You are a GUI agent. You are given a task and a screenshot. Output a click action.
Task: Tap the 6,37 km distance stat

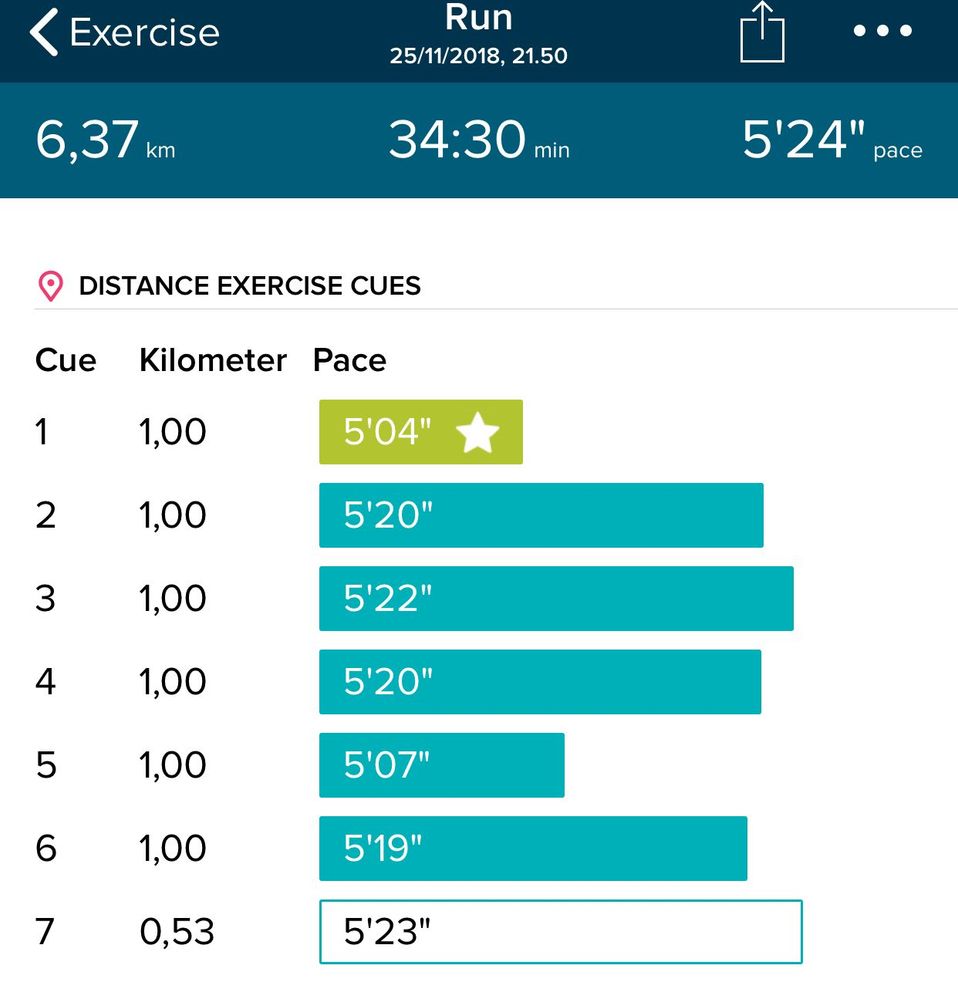coord(106,140)
